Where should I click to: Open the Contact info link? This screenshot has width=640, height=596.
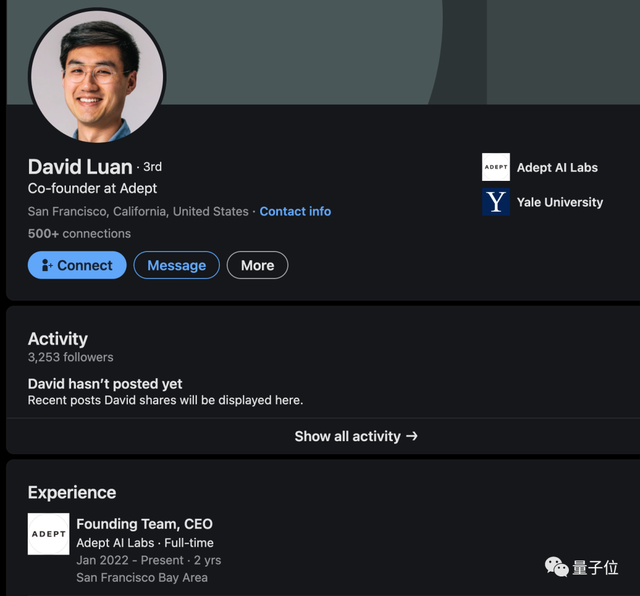point(295,212)
